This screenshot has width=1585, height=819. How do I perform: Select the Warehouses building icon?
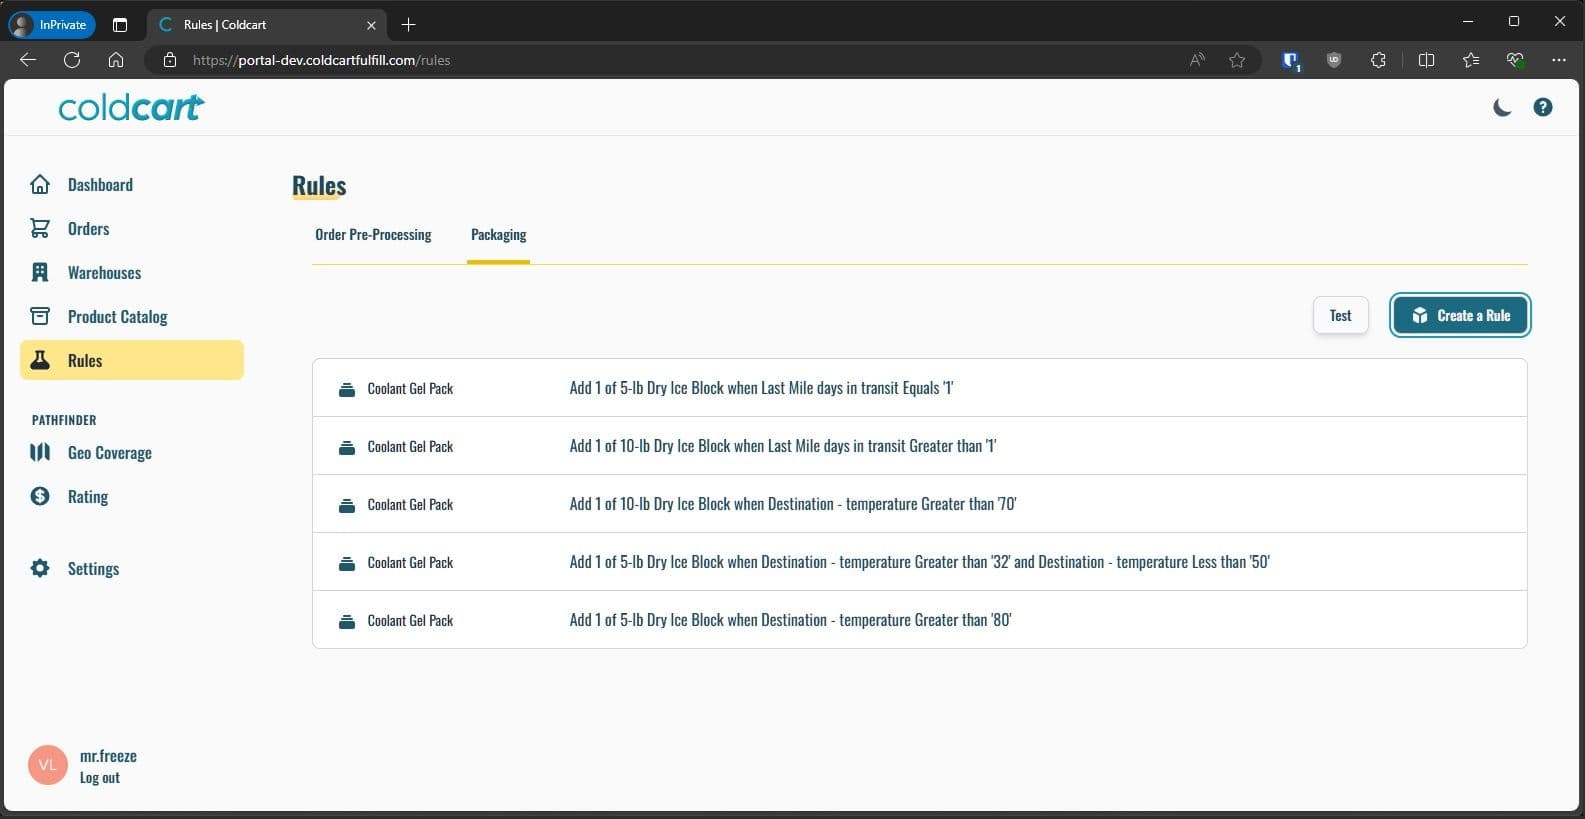tap(40, 272)
